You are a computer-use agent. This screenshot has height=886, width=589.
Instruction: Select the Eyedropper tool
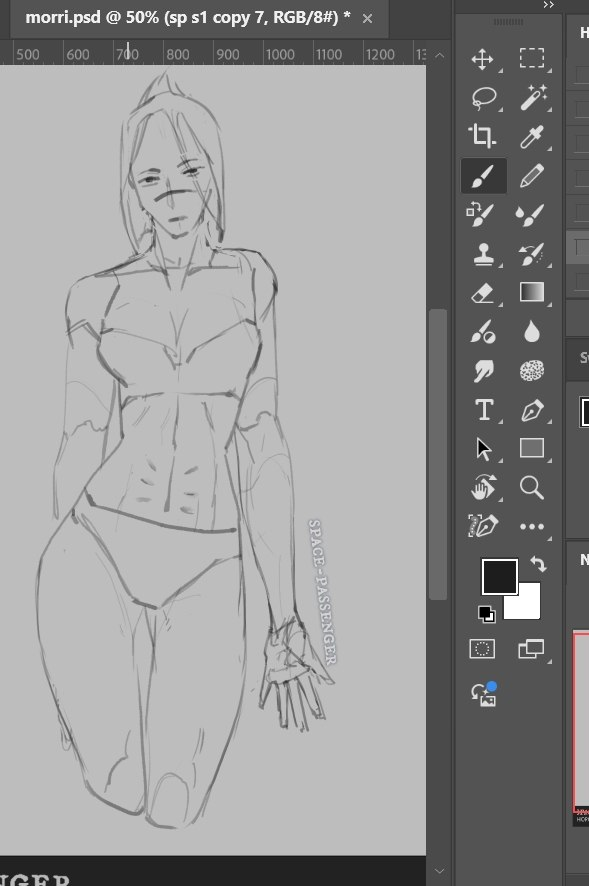pyautogui.click(x=532, y=136)
